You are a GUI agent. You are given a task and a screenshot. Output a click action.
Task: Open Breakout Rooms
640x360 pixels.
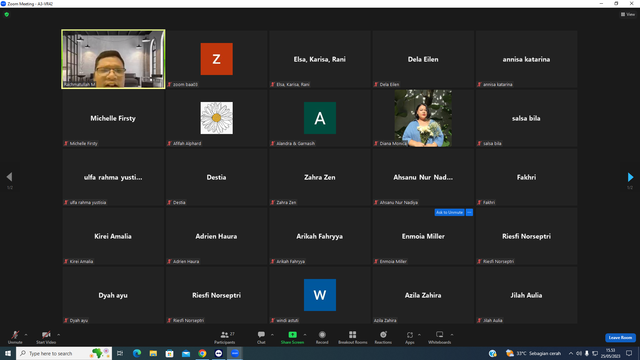(353, 337)
